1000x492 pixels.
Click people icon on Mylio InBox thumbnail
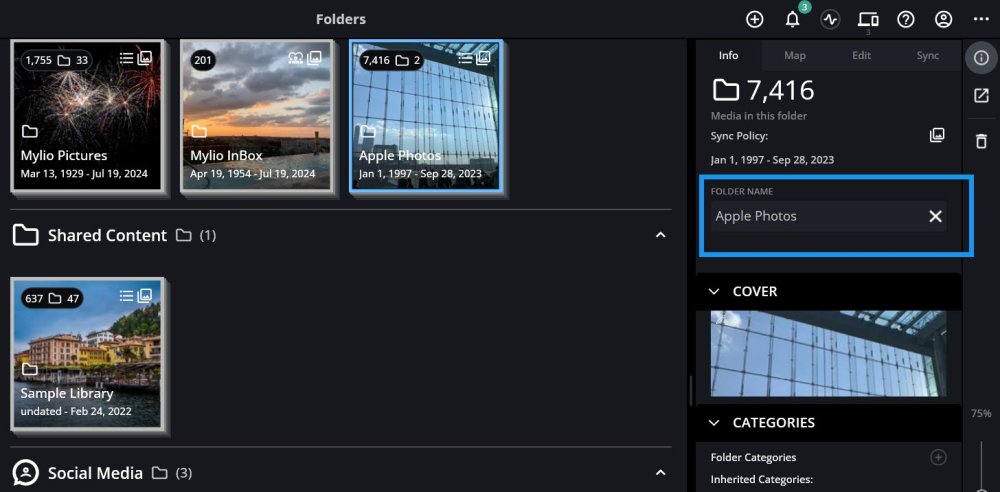(x=295, y=58)
